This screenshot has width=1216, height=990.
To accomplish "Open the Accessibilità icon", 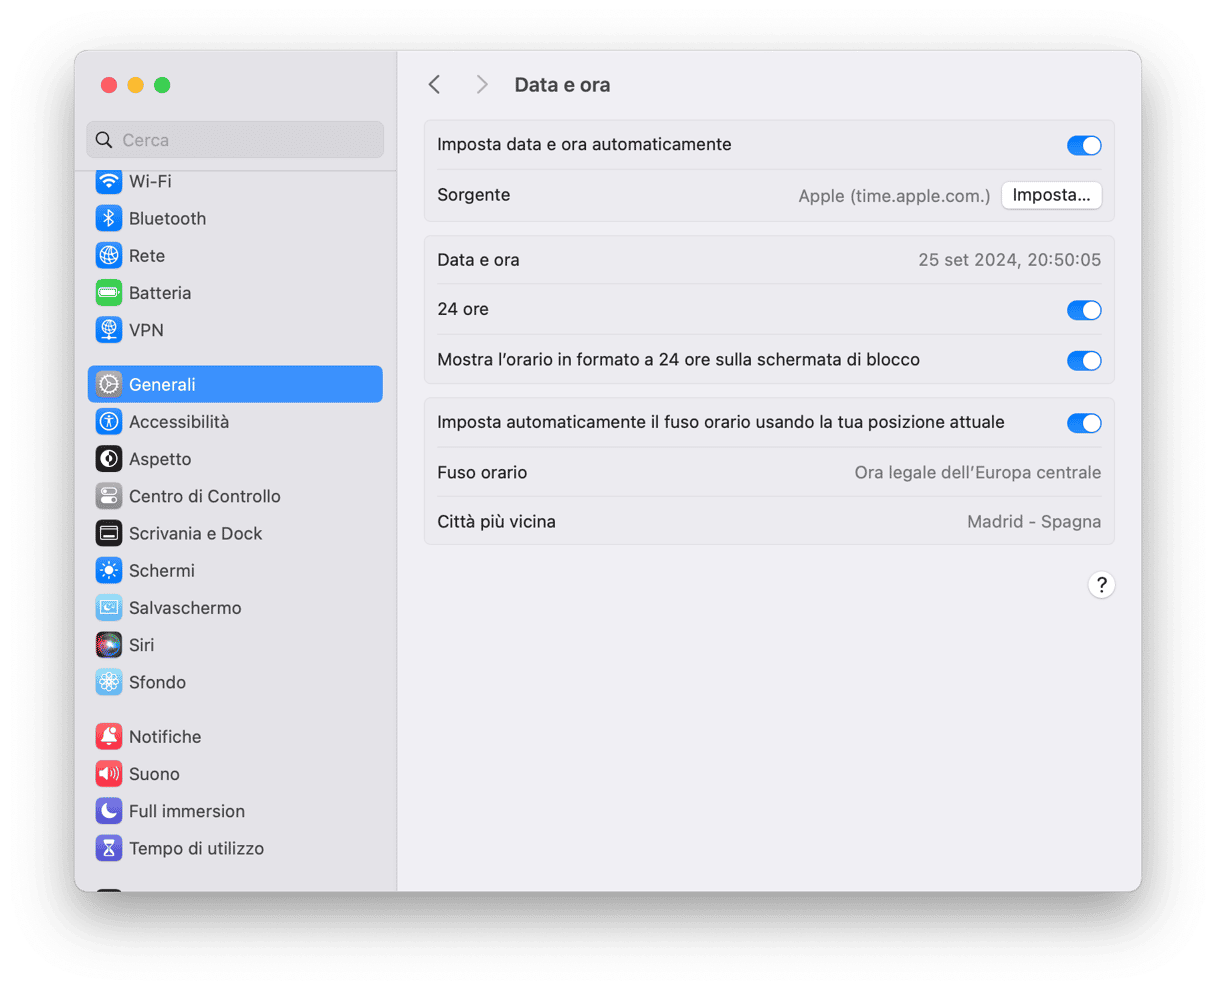I will [x=109, y=421].
